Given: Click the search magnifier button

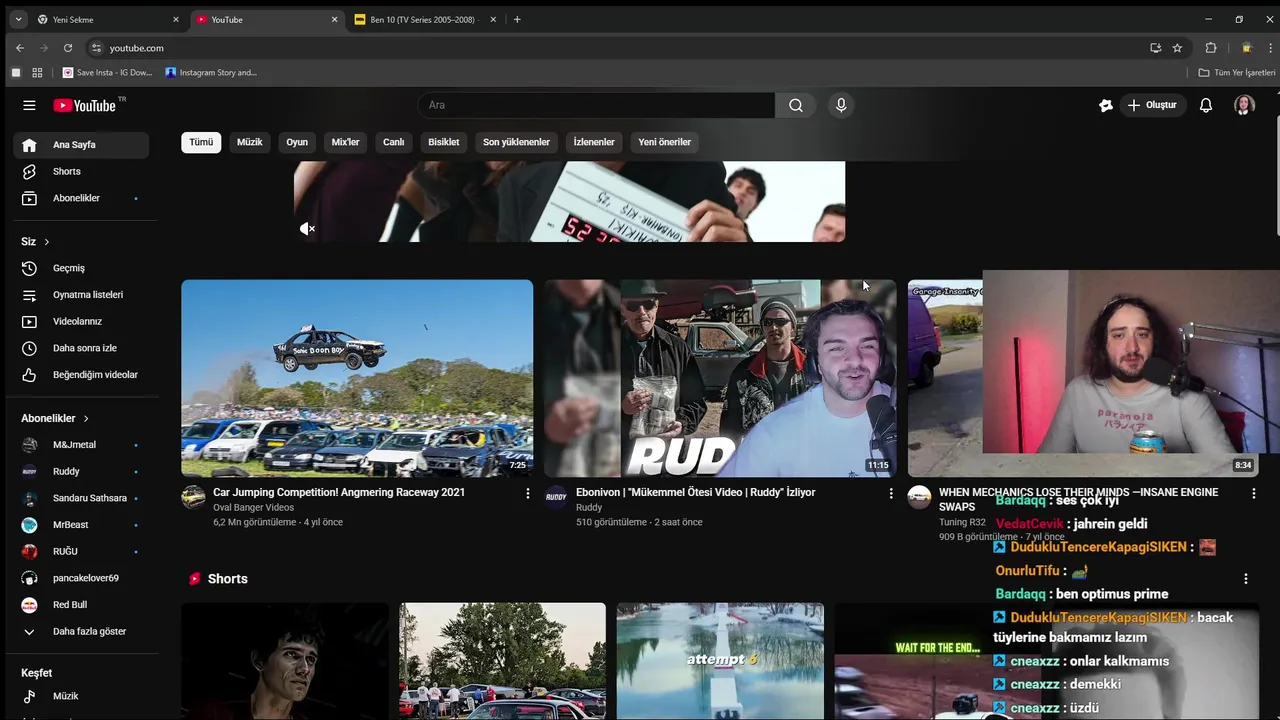Looking at the screenshot, I should (x=796, y=105).
